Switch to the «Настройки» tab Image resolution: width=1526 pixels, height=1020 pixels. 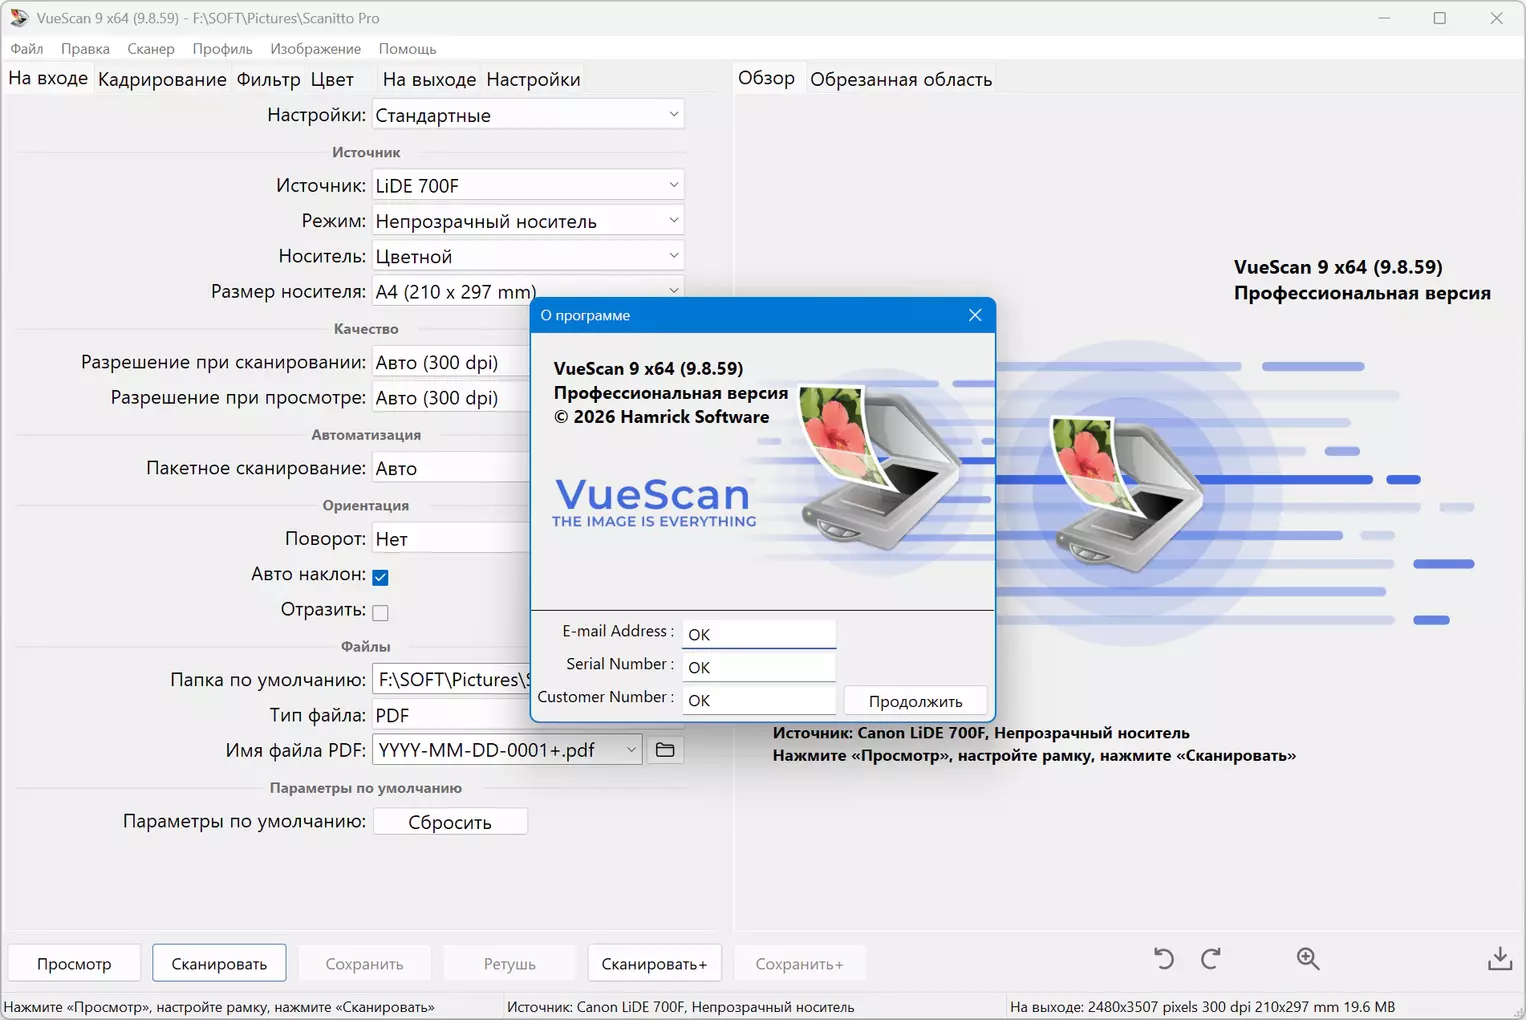[x=533, y=79]
